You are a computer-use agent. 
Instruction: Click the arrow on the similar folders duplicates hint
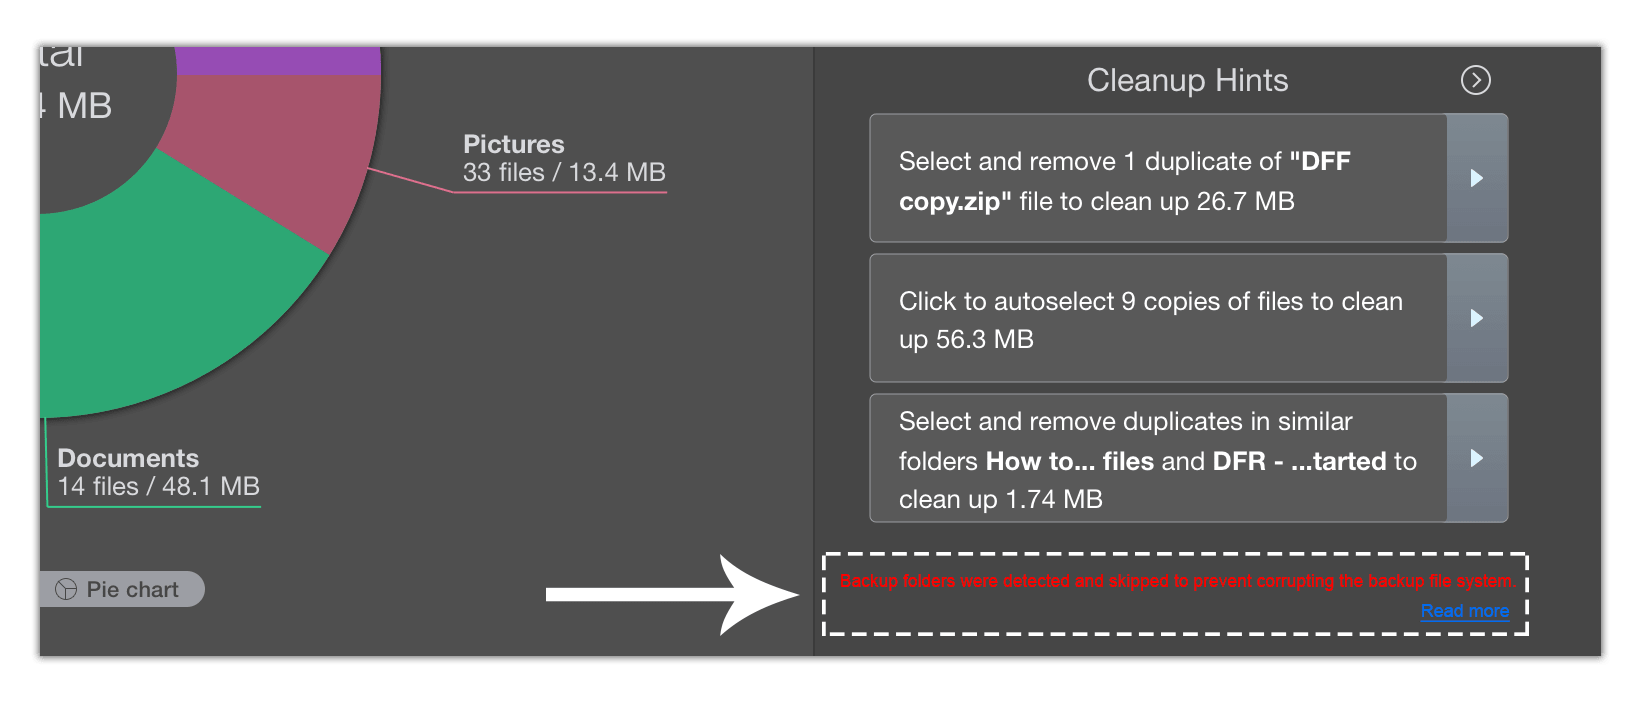[1477, 459]
